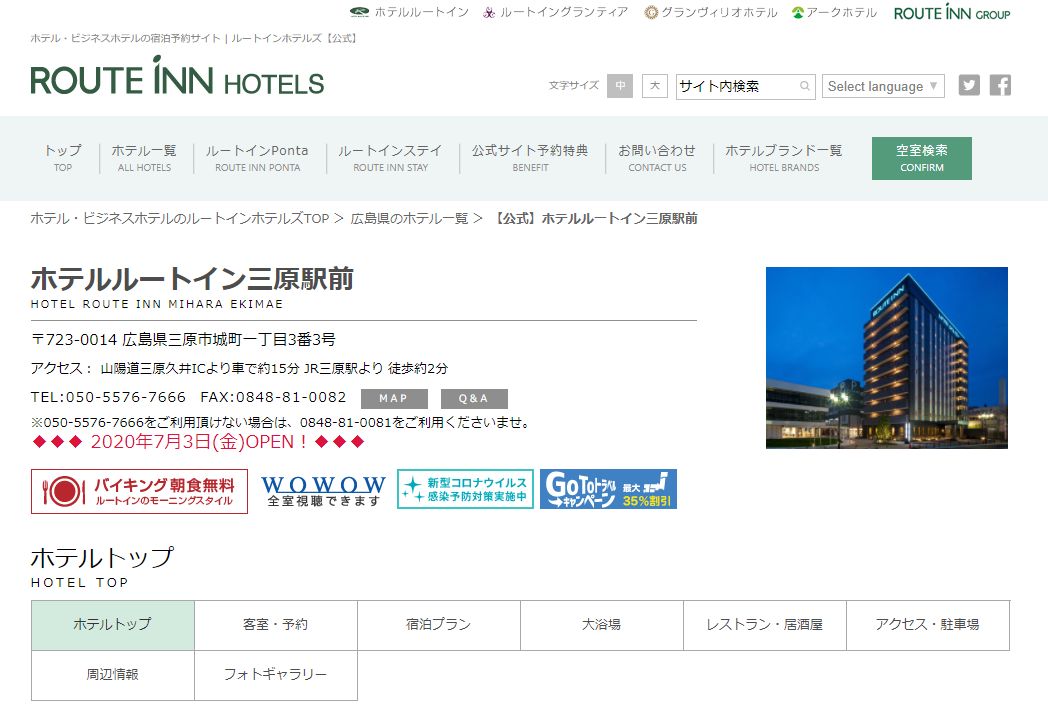The height and width of the screenshot is (707, 1048).
Task: Select the レストラン・居酒屋 tab
Action: pyautogui.click(x=765, y=625)
